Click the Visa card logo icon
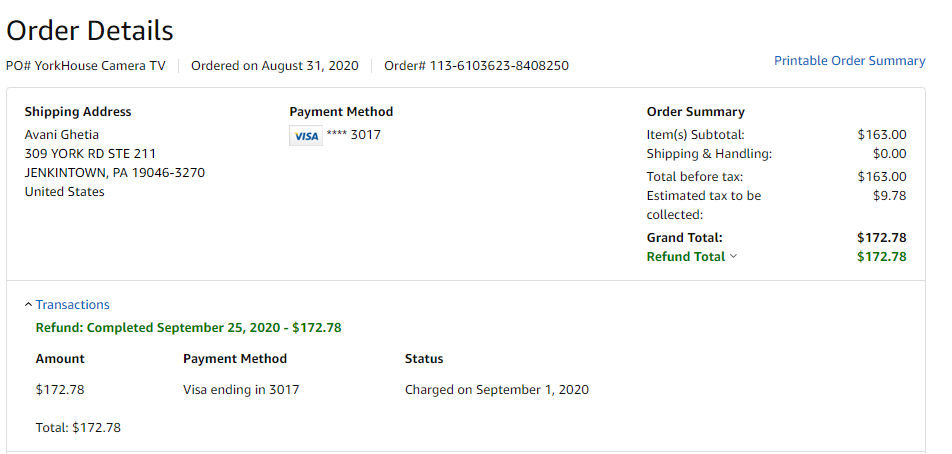 tap(306, 136)
